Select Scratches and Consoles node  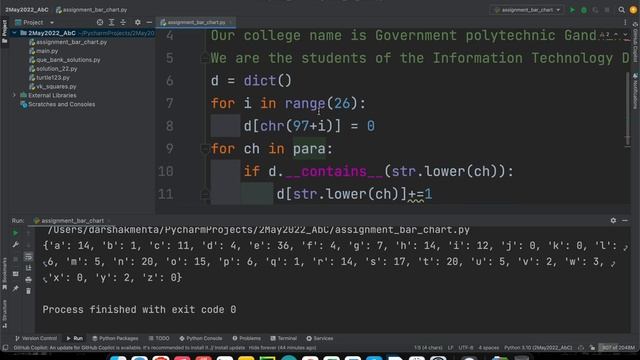coord(58,104)
